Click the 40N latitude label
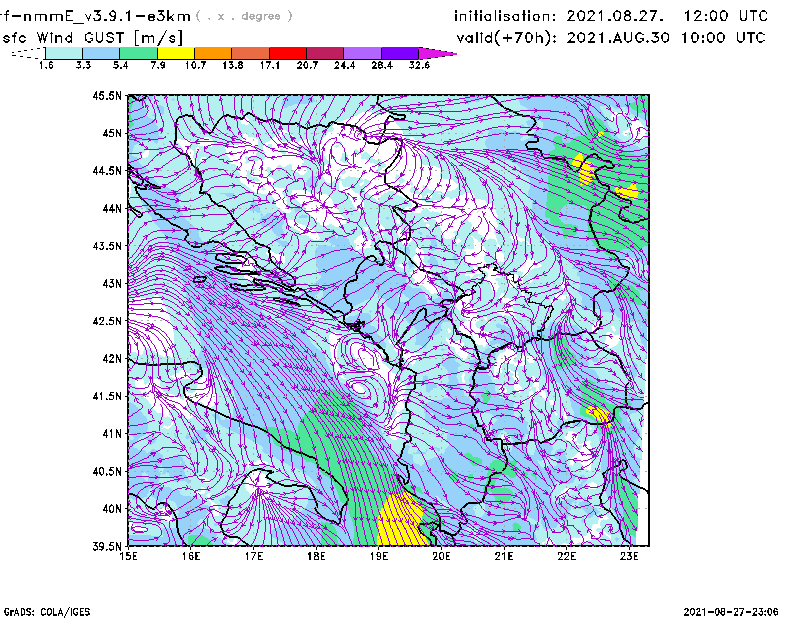The height and width of the screenshot is (618, 800). click(112, 509)
